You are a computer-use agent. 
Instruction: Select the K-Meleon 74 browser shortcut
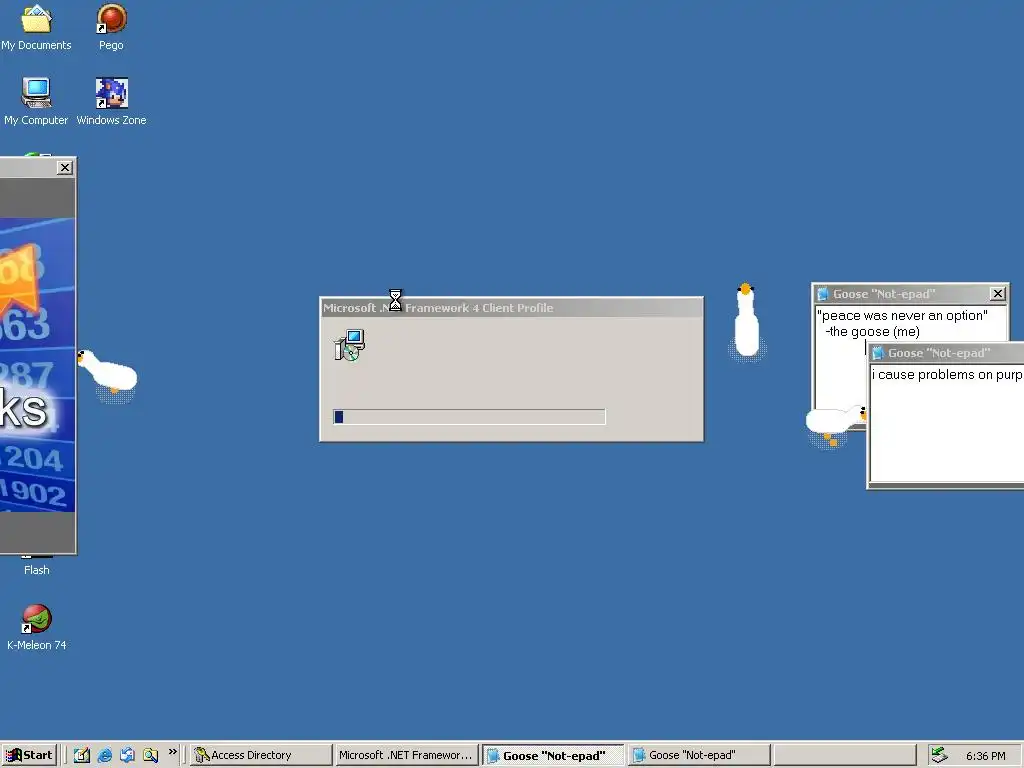tap(37, 627)
